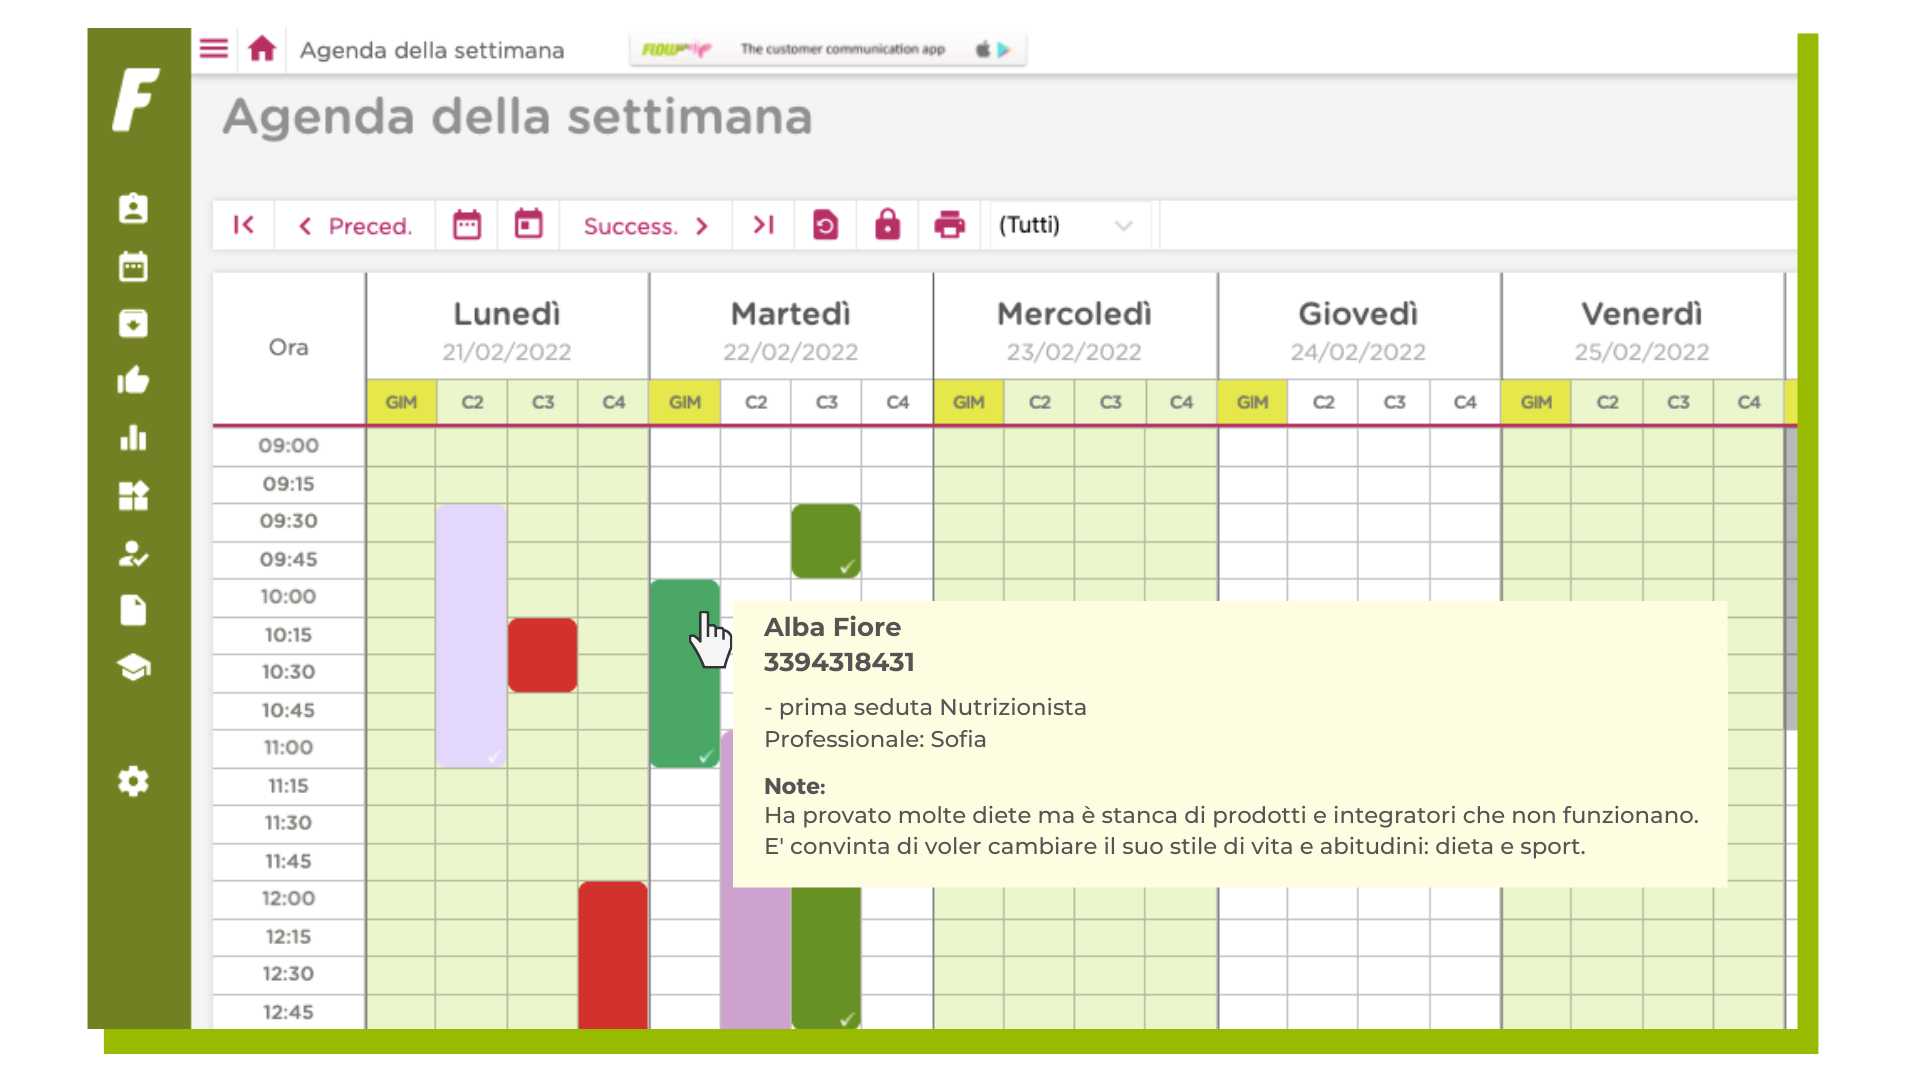Open the contacts badge sidebar icon
1920x1080 pixels.
click(x=133, y=208)
